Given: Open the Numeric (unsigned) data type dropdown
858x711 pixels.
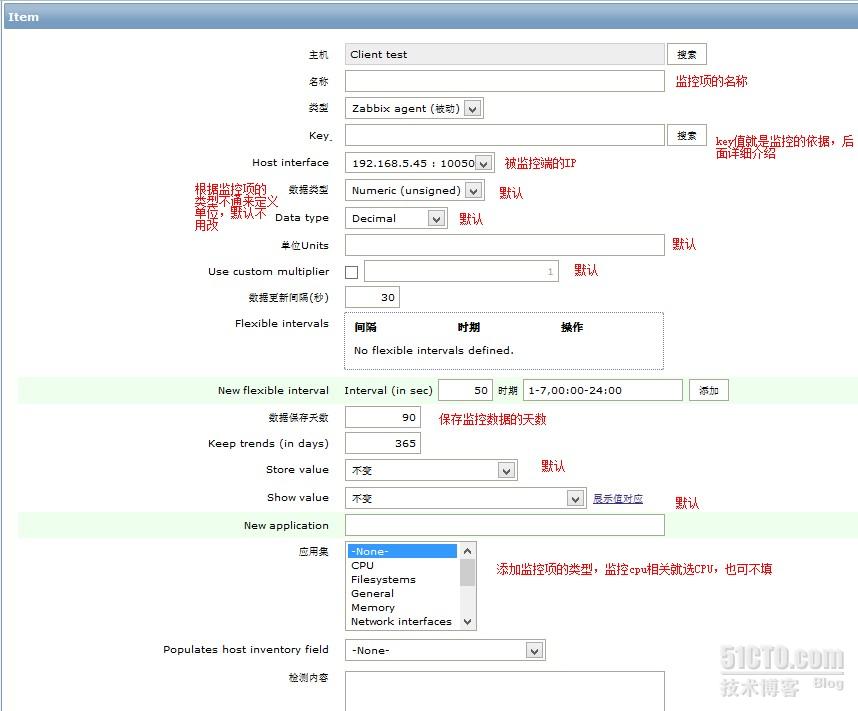Looking at the screenshot, I should tap(415, 190).
